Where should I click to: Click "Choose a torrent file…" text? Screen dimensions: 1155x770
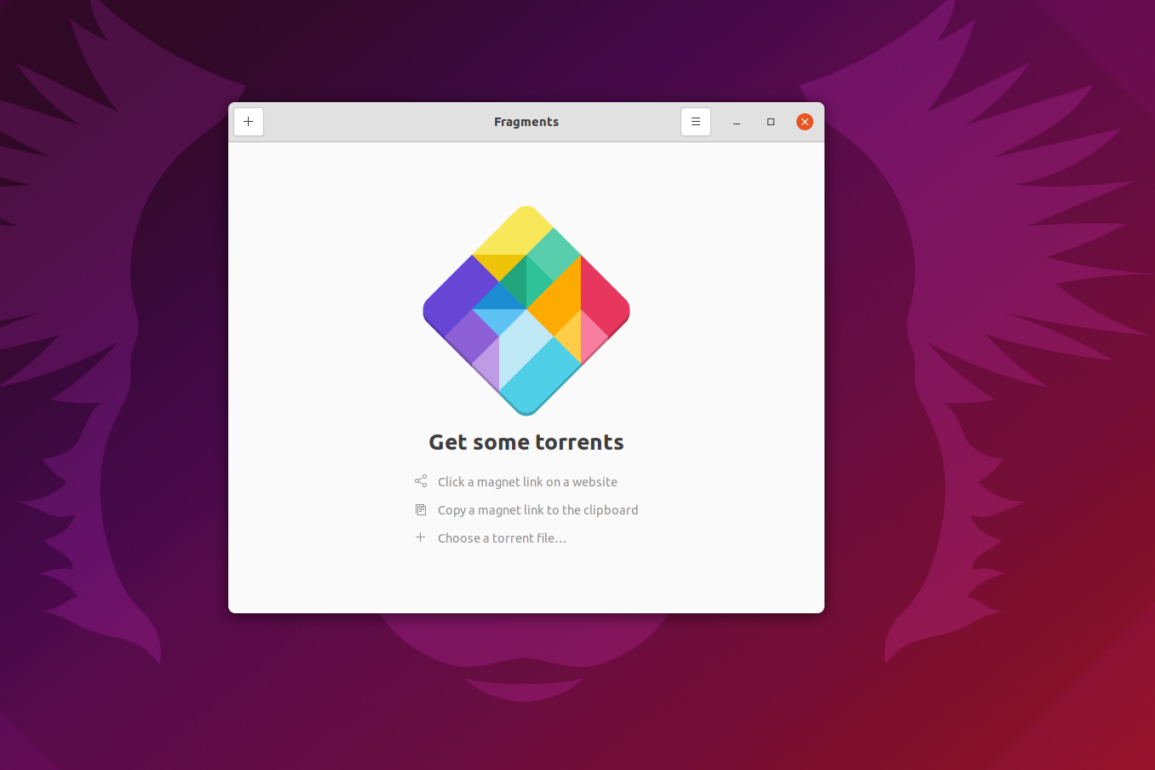pos(502,538)
